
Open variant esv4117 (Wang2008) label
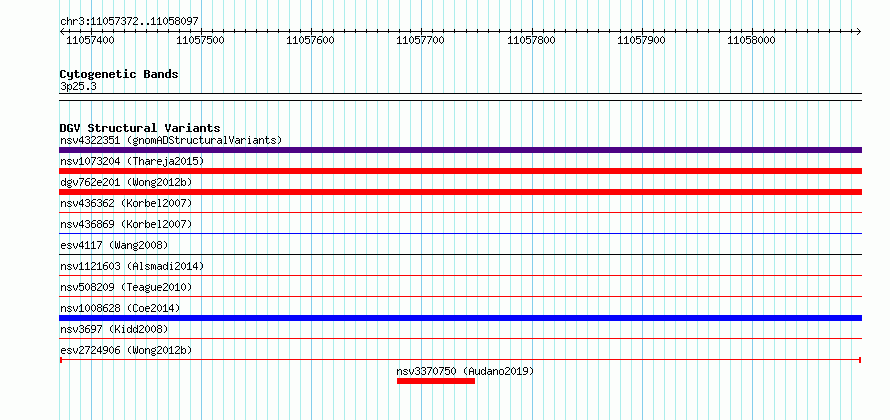tap(115, 245)
